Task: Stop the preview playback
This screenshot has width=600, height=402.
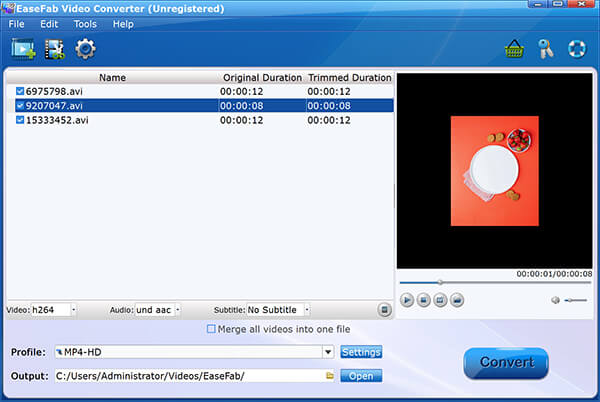Action: point(423,300)
